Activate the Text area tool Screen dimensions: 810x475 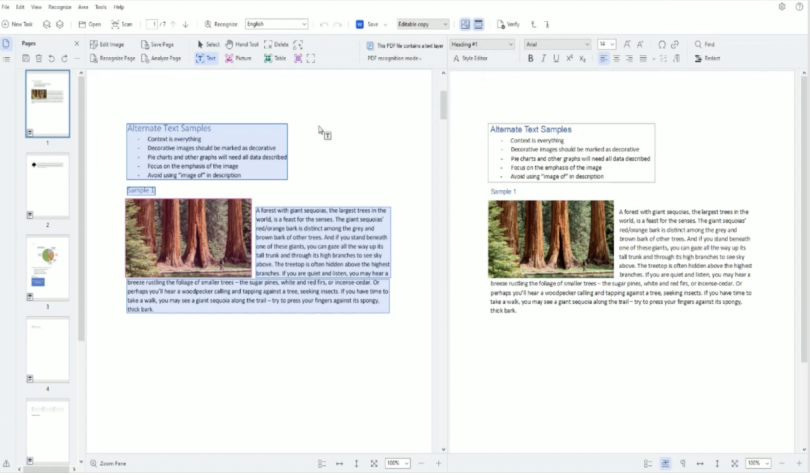205,59
